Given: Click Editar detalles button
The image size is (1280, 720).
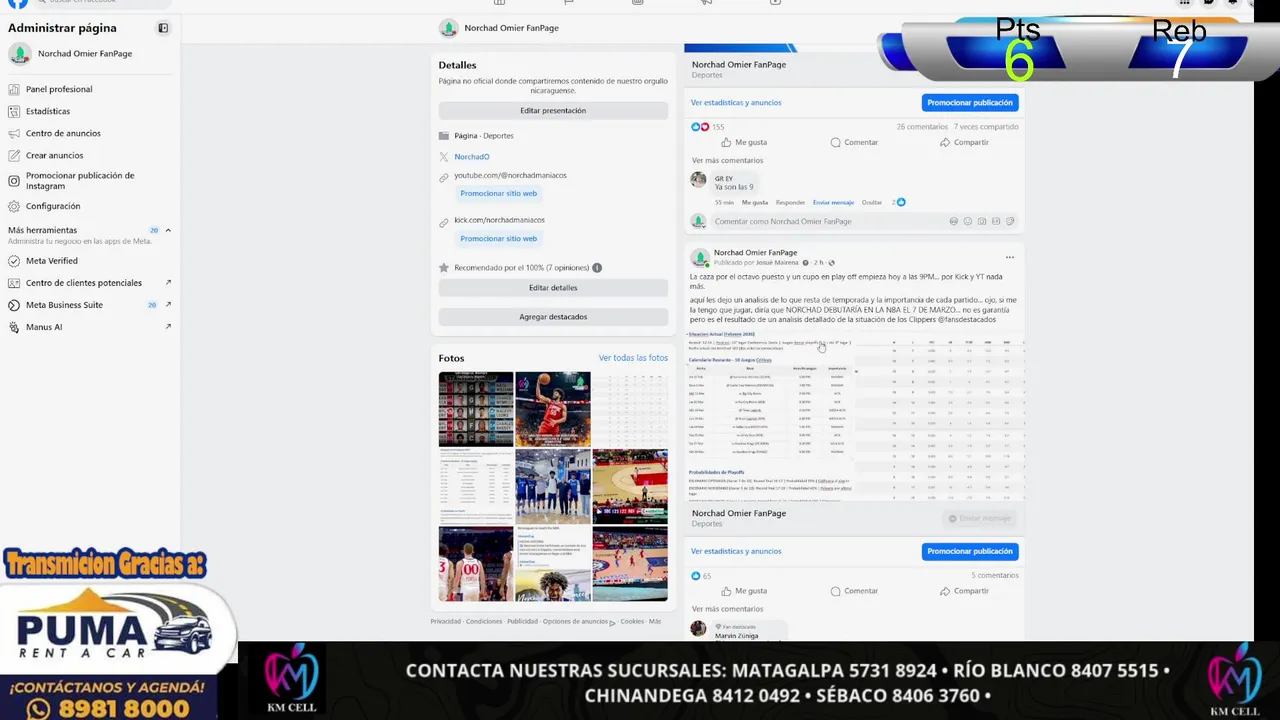Looking at the screenshot, I should [x=553, y=288].
